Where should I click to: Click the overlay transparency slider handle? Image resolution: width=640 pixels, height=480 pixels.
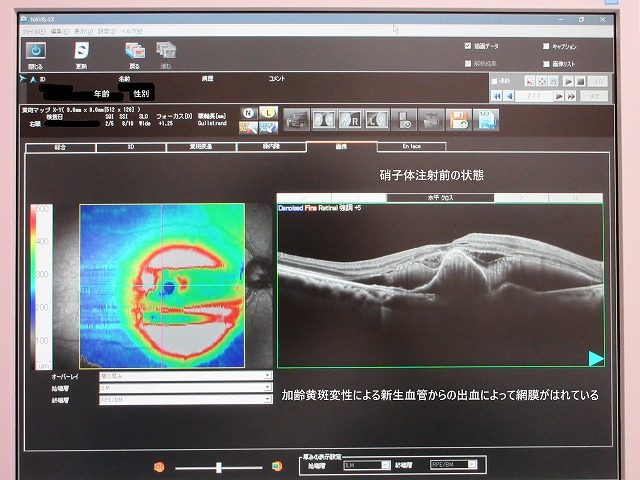(x=218, y=467)
